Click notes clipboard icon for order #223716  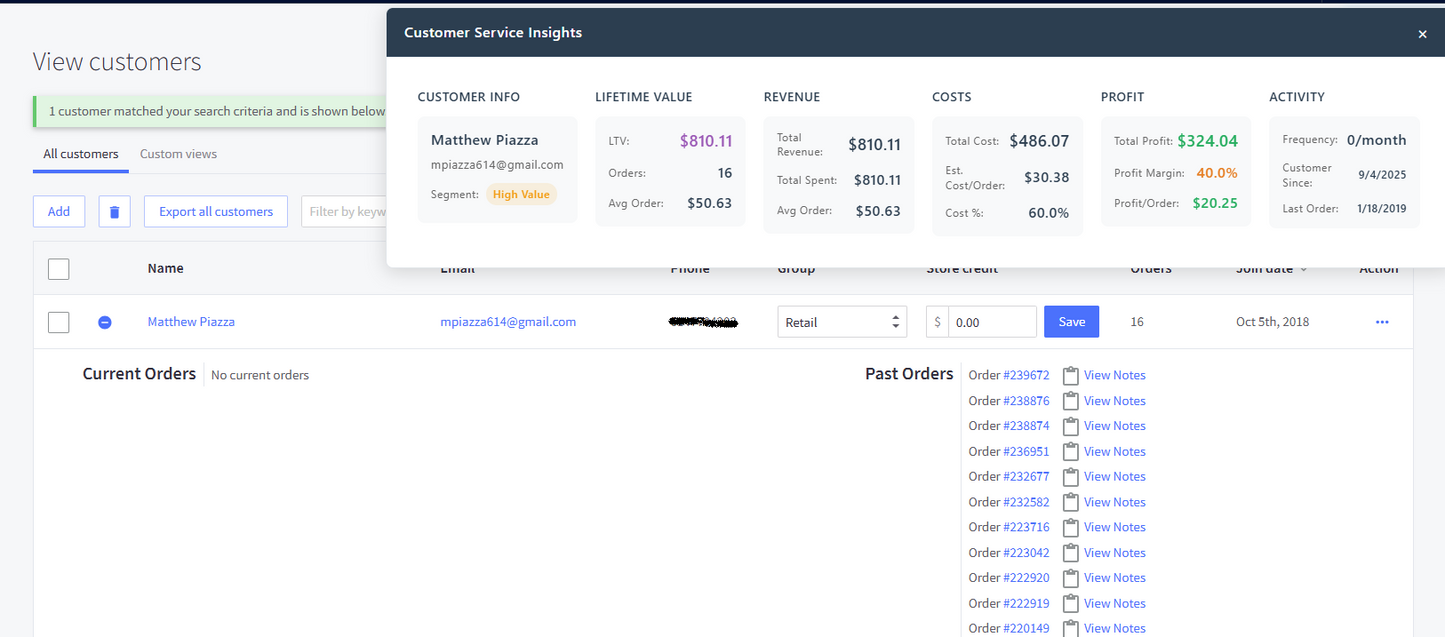tap(1071, 527)
